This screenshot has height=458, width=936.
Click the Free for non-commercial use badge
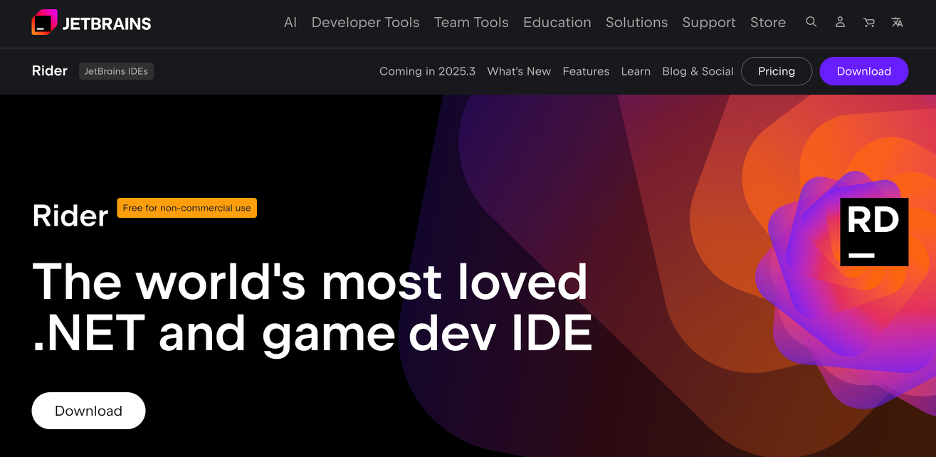[x=187, y=208]
